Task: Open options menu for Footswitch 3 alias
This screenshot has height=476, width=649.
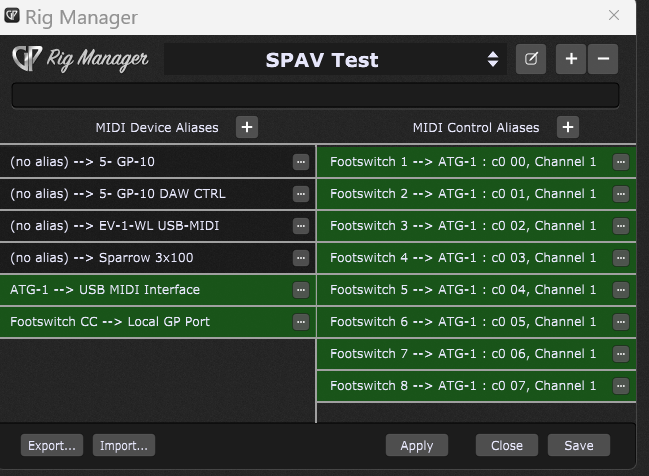Action: [621, 226]
